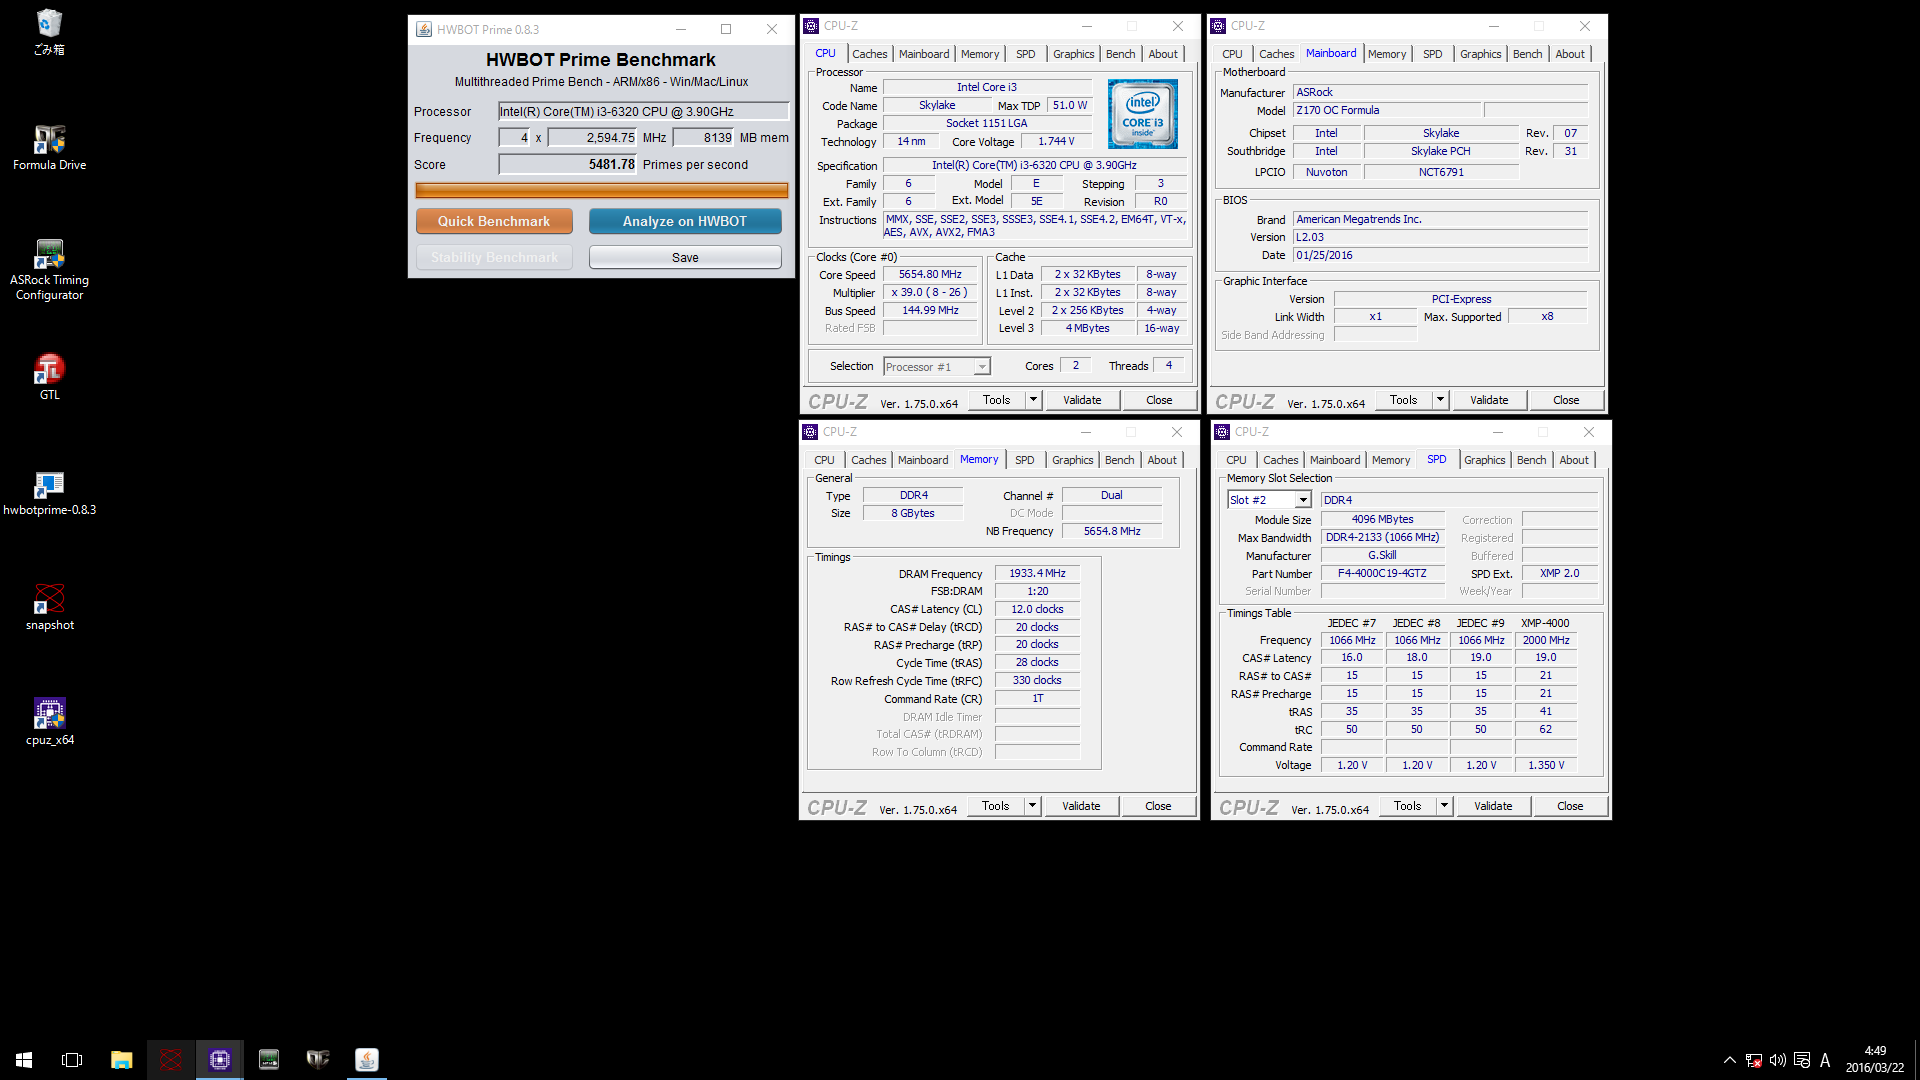Open the GTL desktop icon

coord(49,377)
